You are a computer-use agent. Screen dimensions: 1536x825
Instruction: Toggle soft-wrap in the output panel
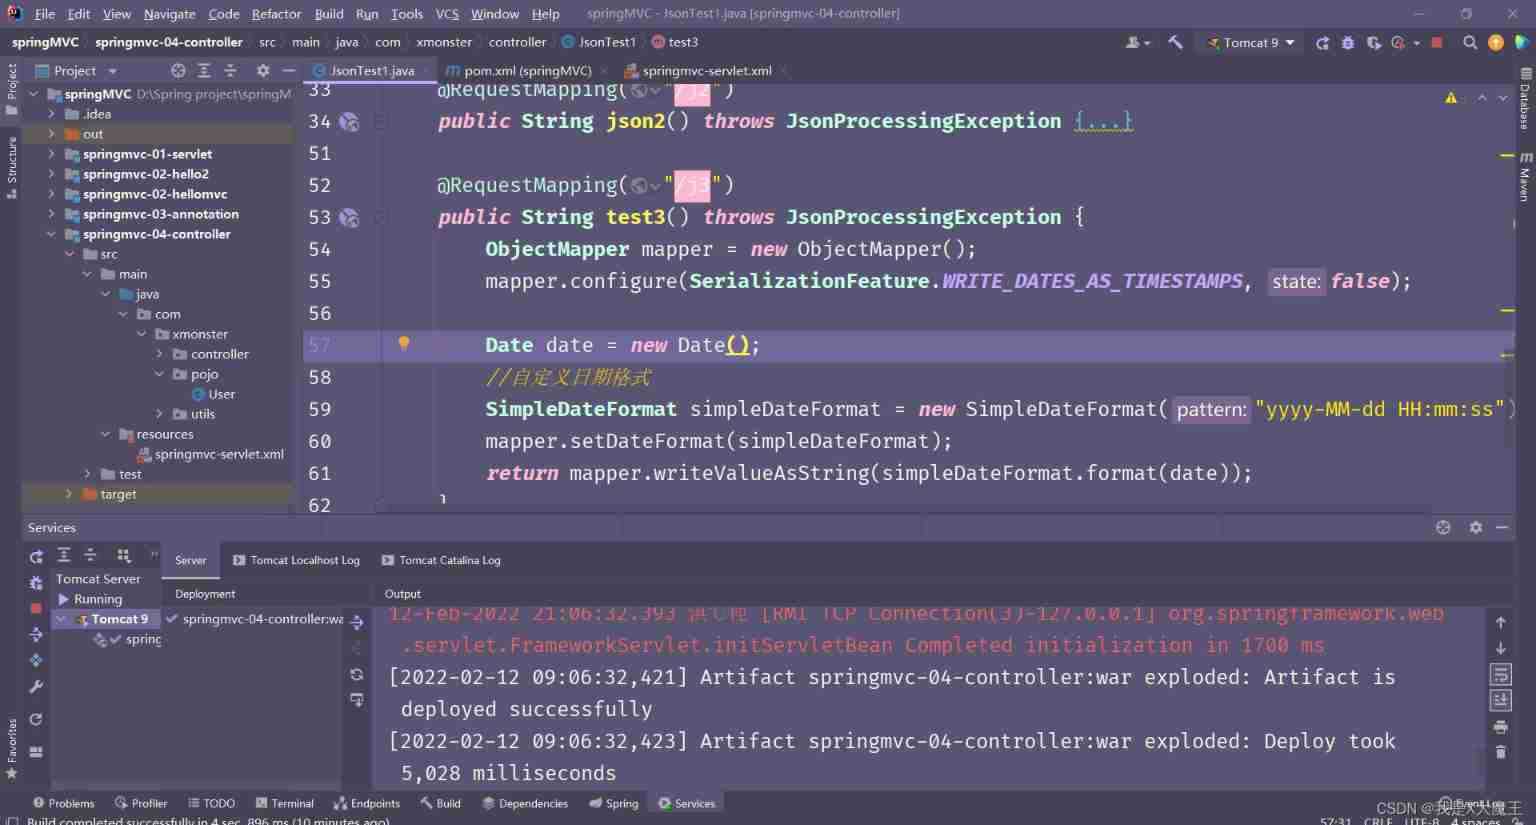(1500, 674)
